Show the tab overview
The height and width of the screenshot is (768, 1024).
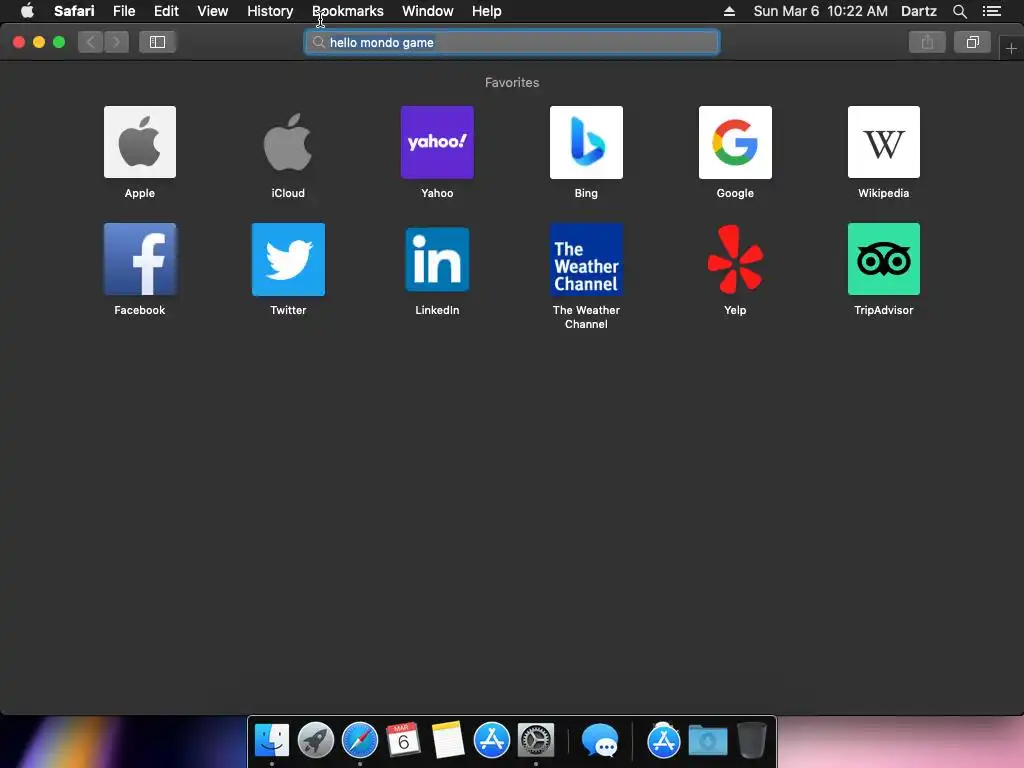click(972, 42)
